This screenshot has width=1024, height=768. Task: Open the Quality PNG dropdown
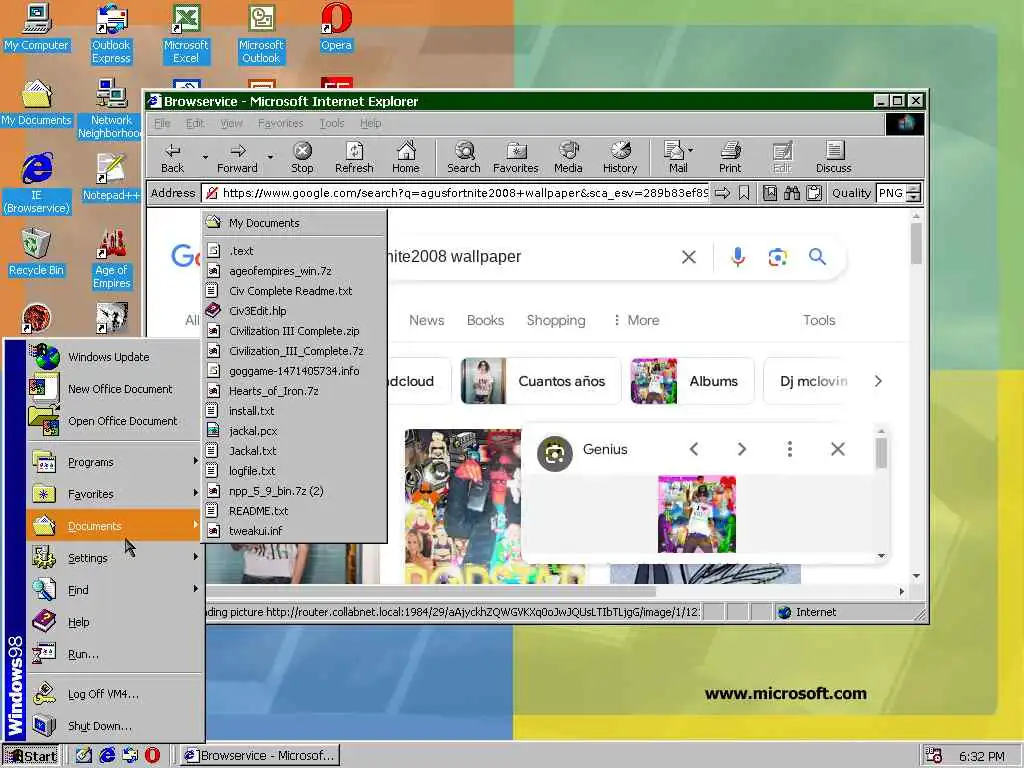(x=914, y=193)
